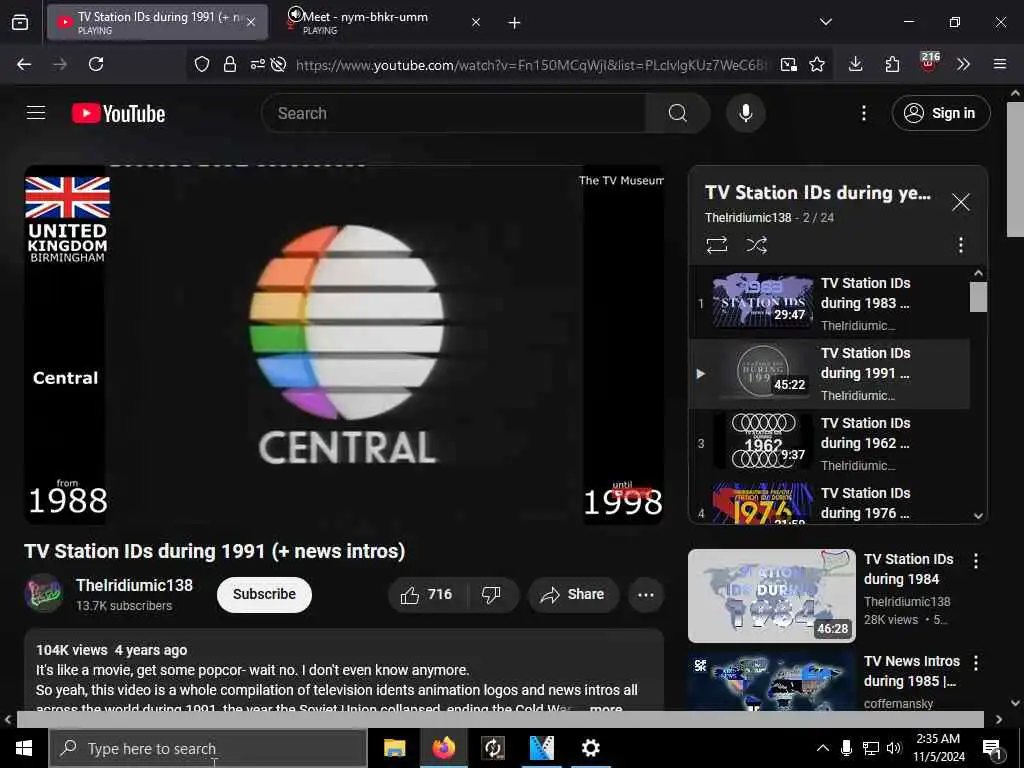Play TV Station IDs during 1962 from playlist
1024x768 pixels.
[x=829, y=443]
